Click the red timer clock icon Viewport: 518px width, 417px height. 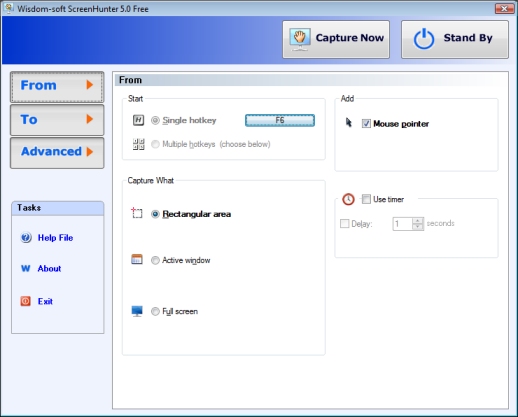pos(348,199)
